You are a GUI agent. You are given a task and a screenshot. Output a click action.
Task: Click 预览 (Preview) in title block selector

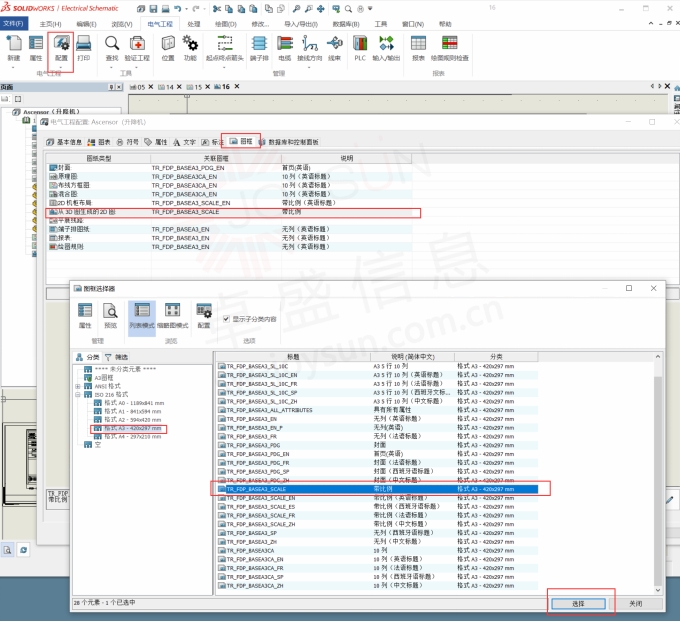click(x=110, y=316)
